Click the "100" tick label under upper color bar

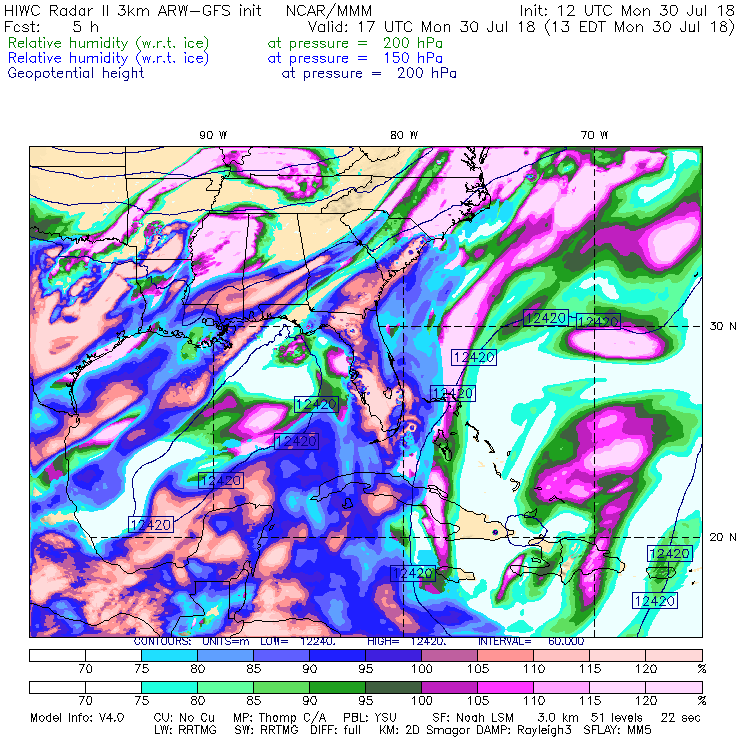click(421, 669)
